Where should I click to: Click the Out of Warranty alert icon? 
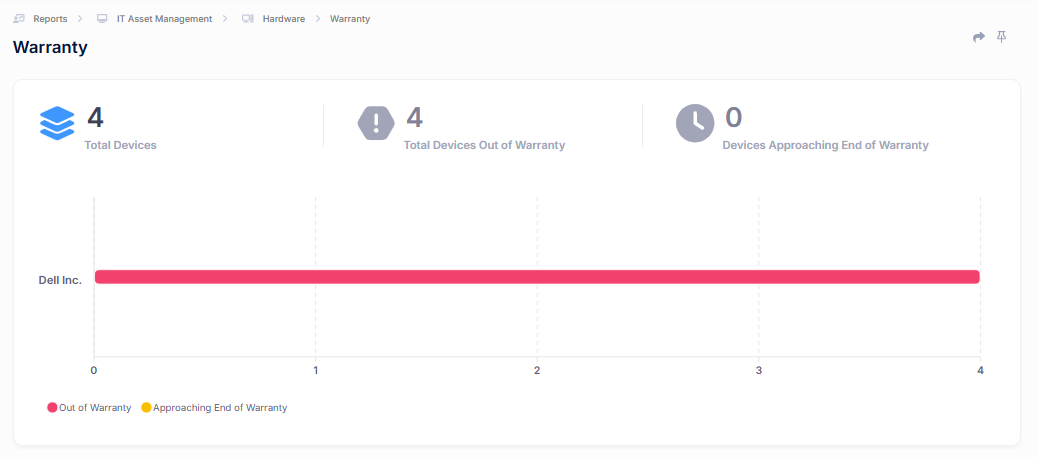point(376,123)
